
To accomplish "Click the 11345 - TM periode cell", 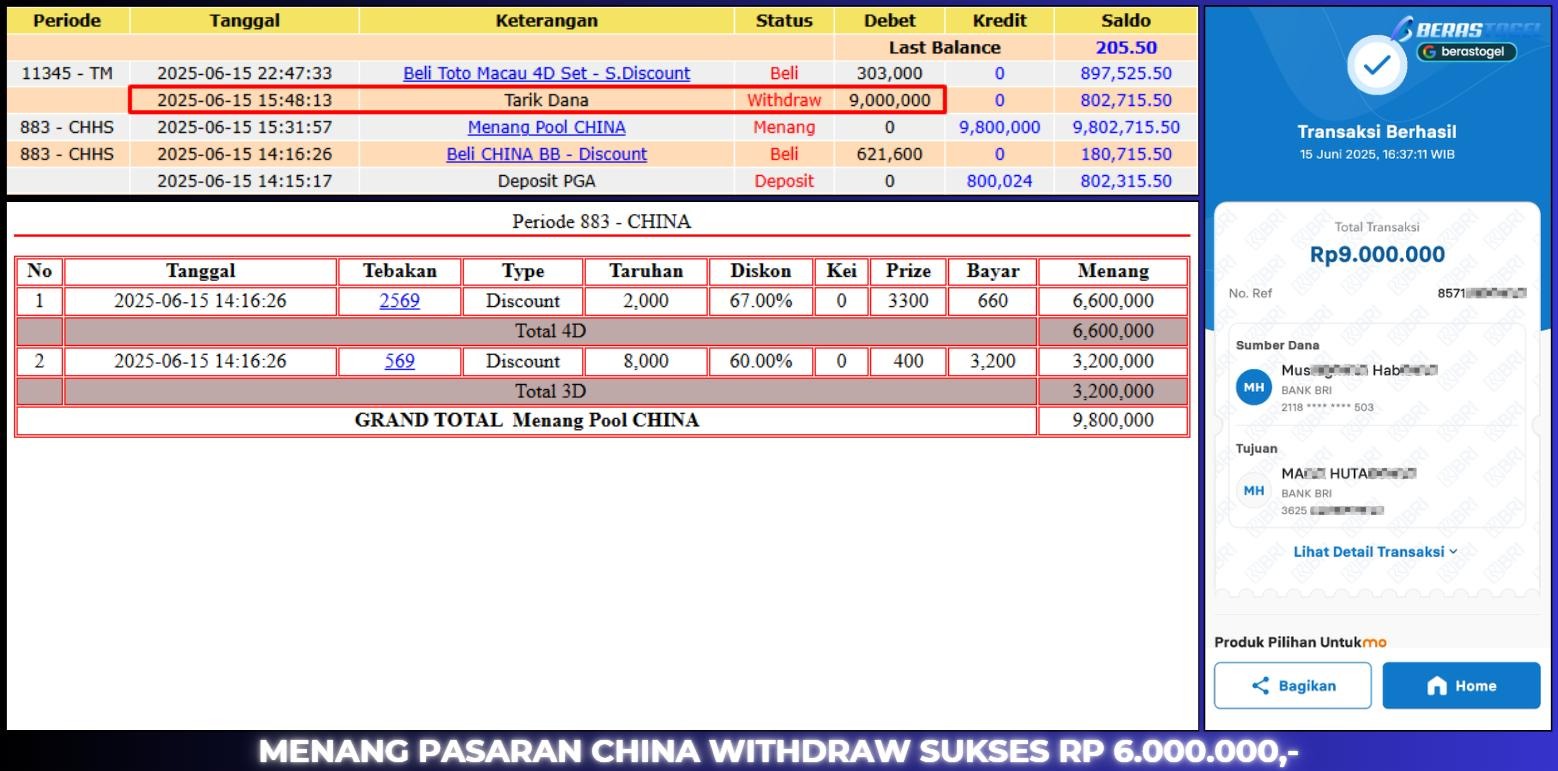I will tap(68, 73).
